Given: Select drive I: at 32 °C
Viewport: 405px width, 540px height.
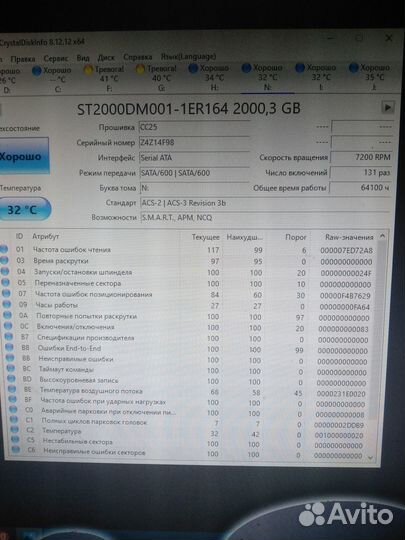Looking at the screenshot, I should click(316, 77).
